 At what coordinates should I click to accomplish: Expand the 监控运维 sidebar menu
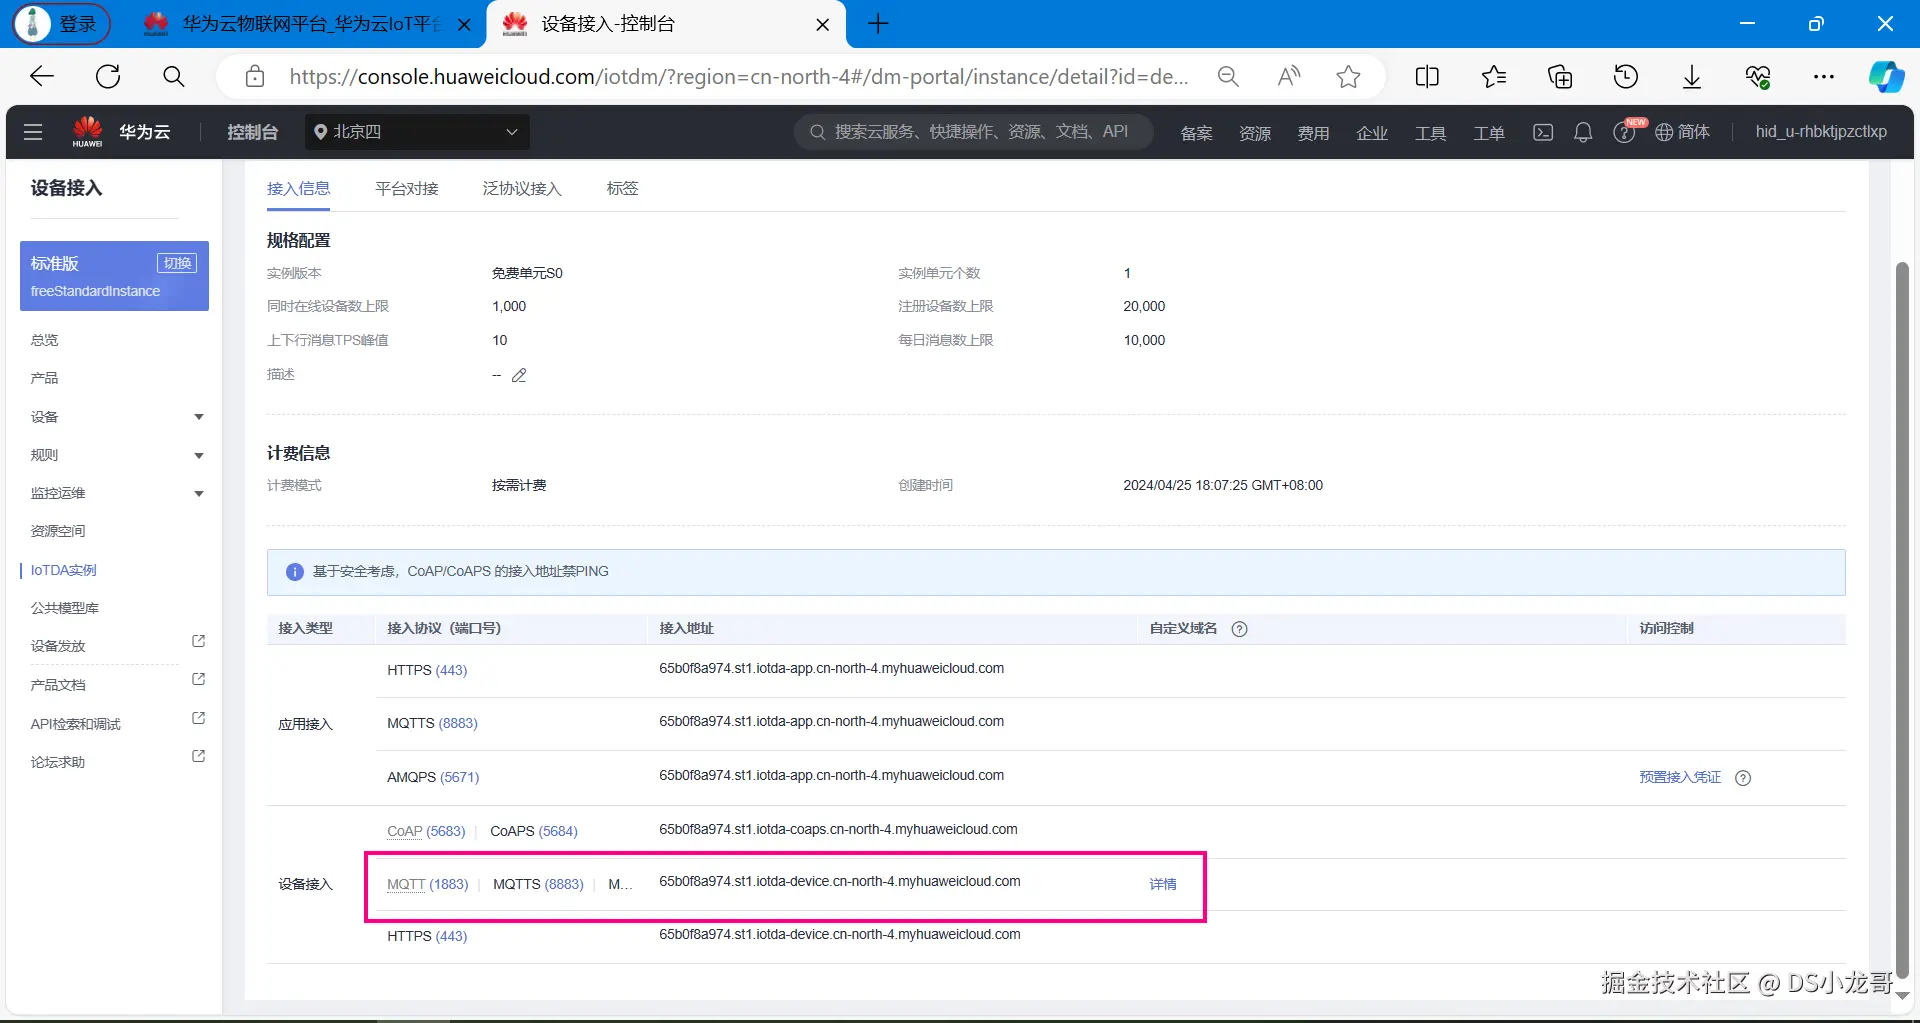coord(115,493)
